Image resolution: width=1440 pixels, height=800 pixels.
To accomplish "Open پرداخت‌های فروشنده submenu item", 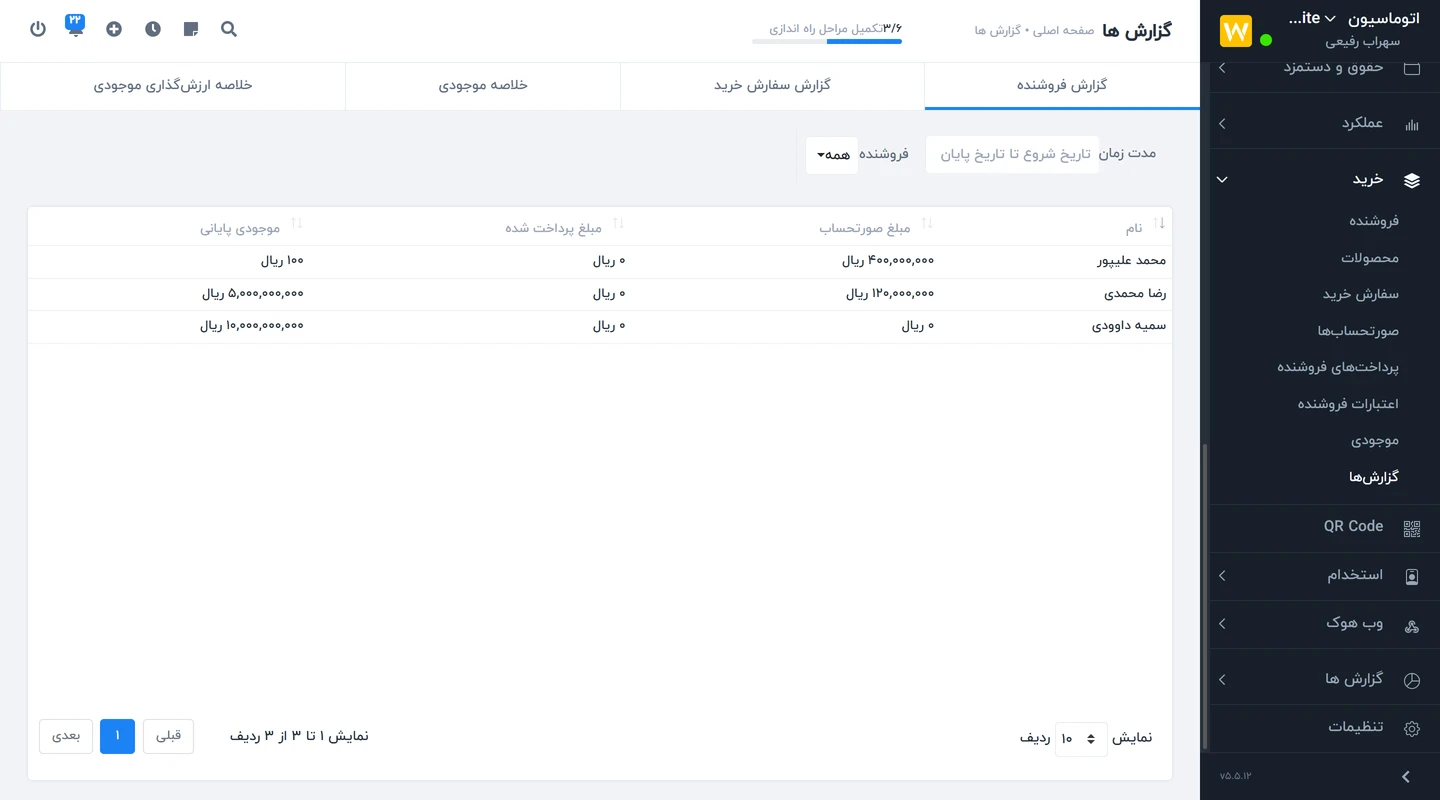I will pyautogui.click(x=1338, y=367).
